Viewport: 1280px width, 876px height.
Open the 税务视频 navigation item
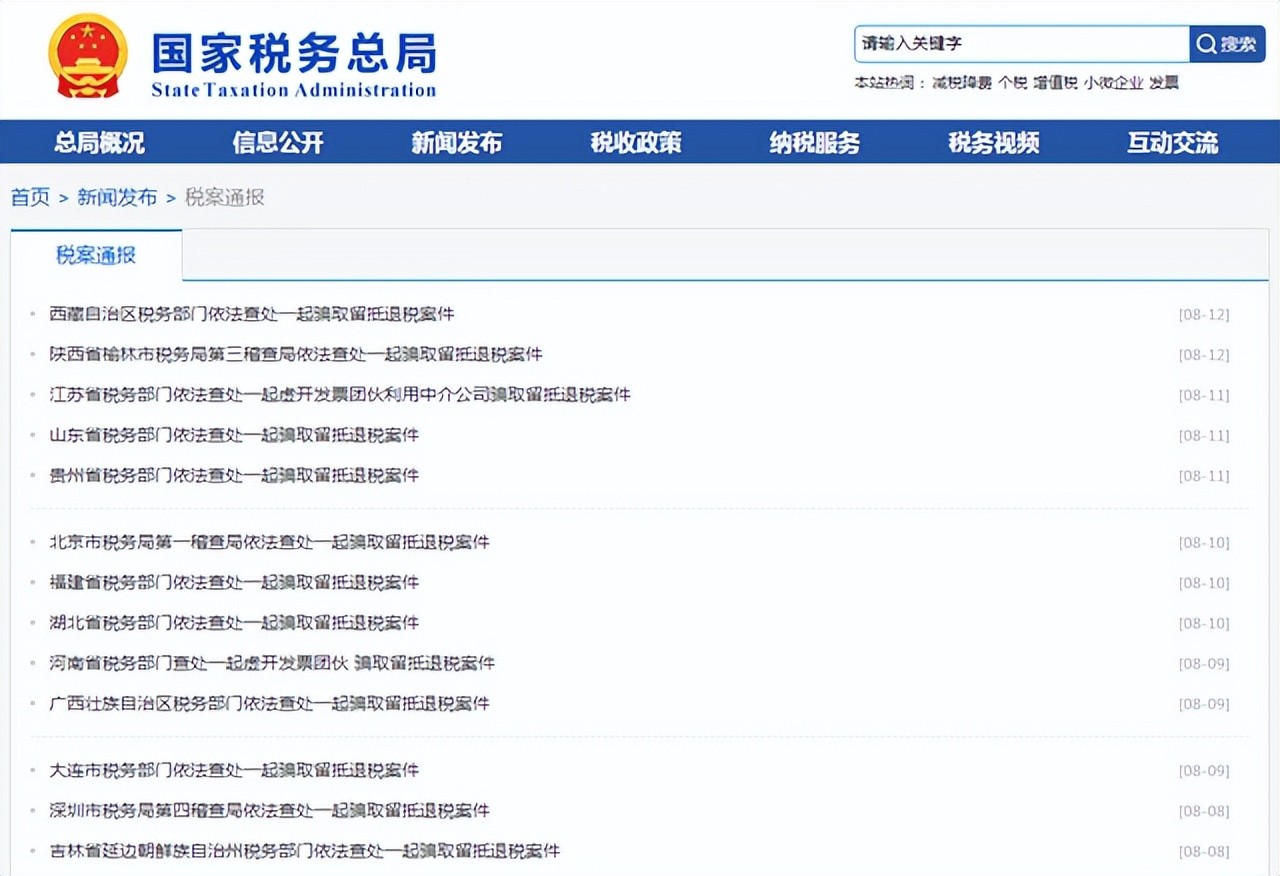tap(994, 143)
